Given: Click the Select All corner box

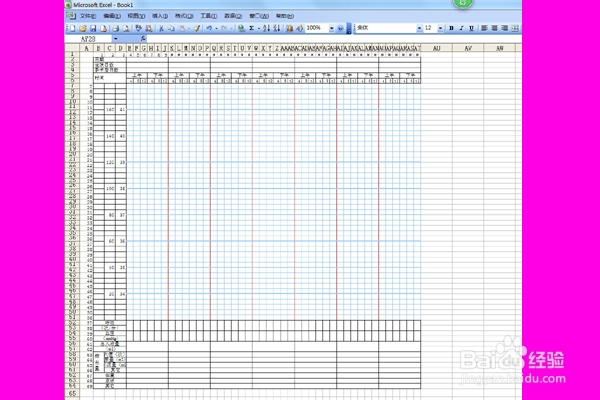Looking at the screenshot, I should coord(72,48).
